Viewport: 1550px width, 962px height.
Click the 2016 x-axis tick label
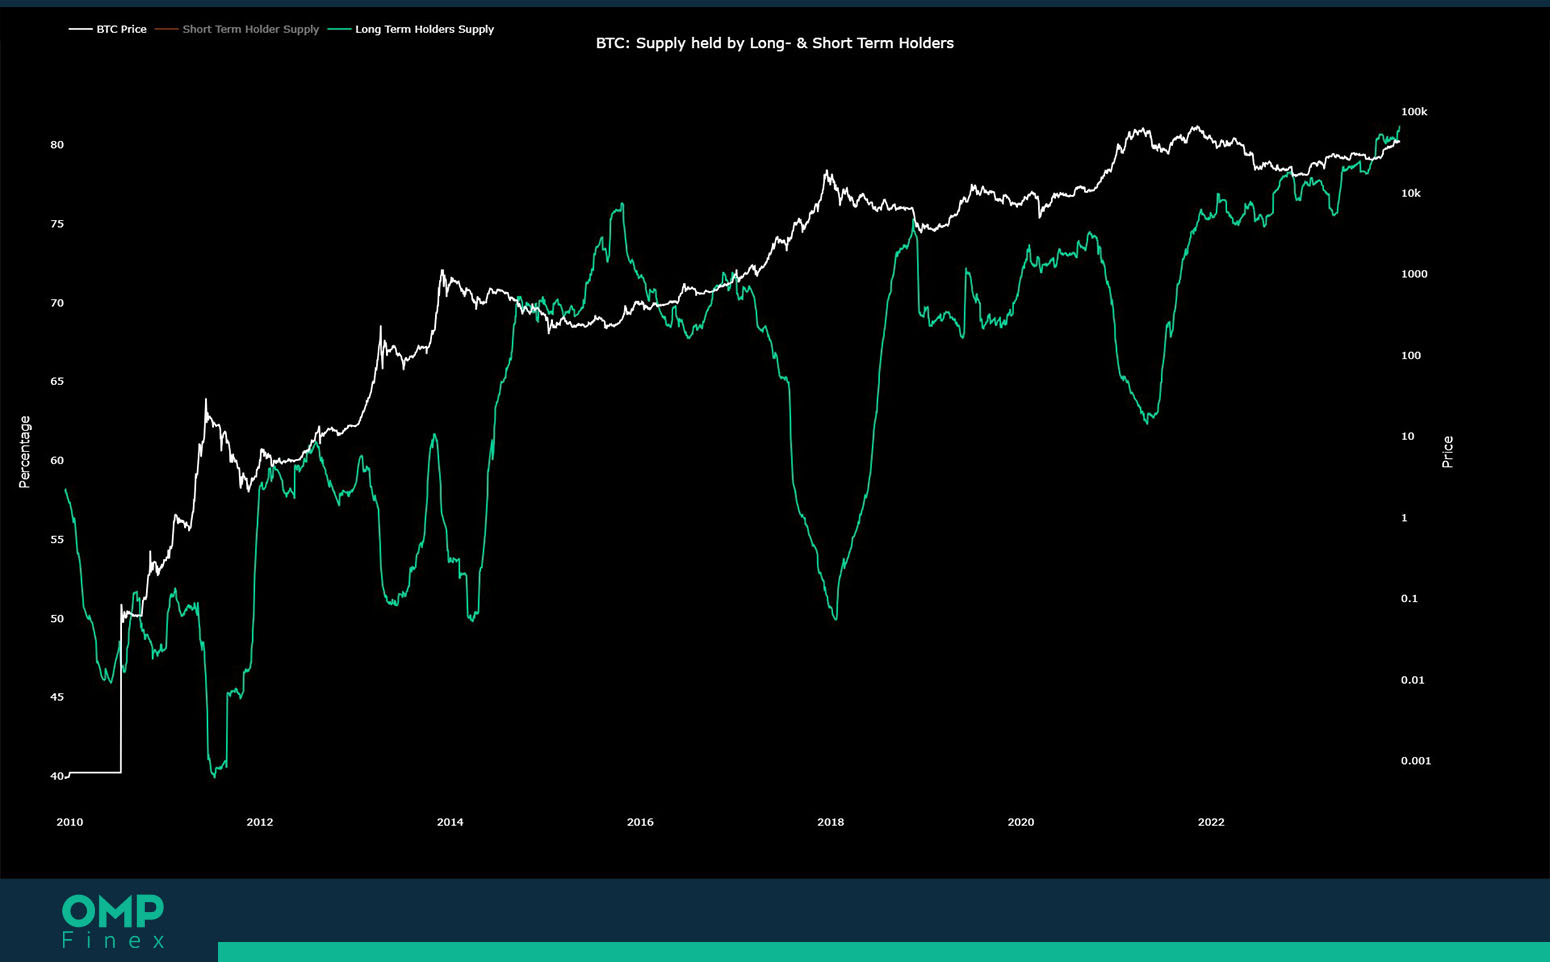[x=640, y=822]
